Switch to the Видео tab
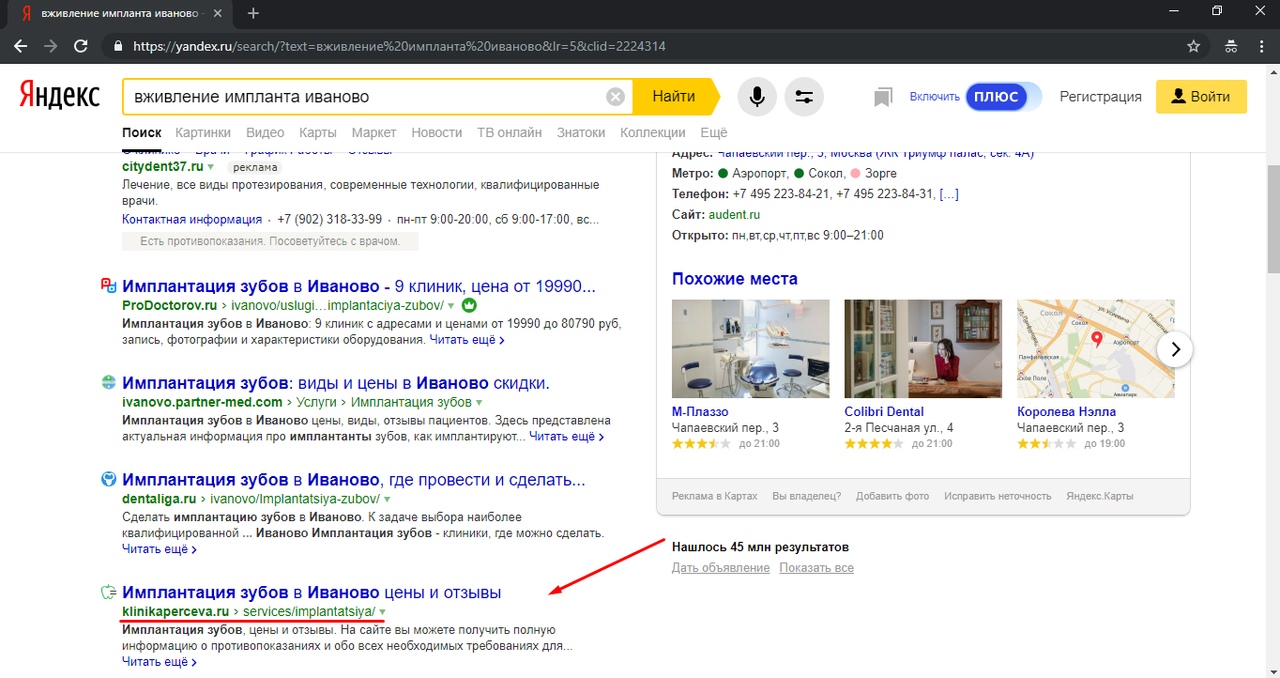 [265, 132]
